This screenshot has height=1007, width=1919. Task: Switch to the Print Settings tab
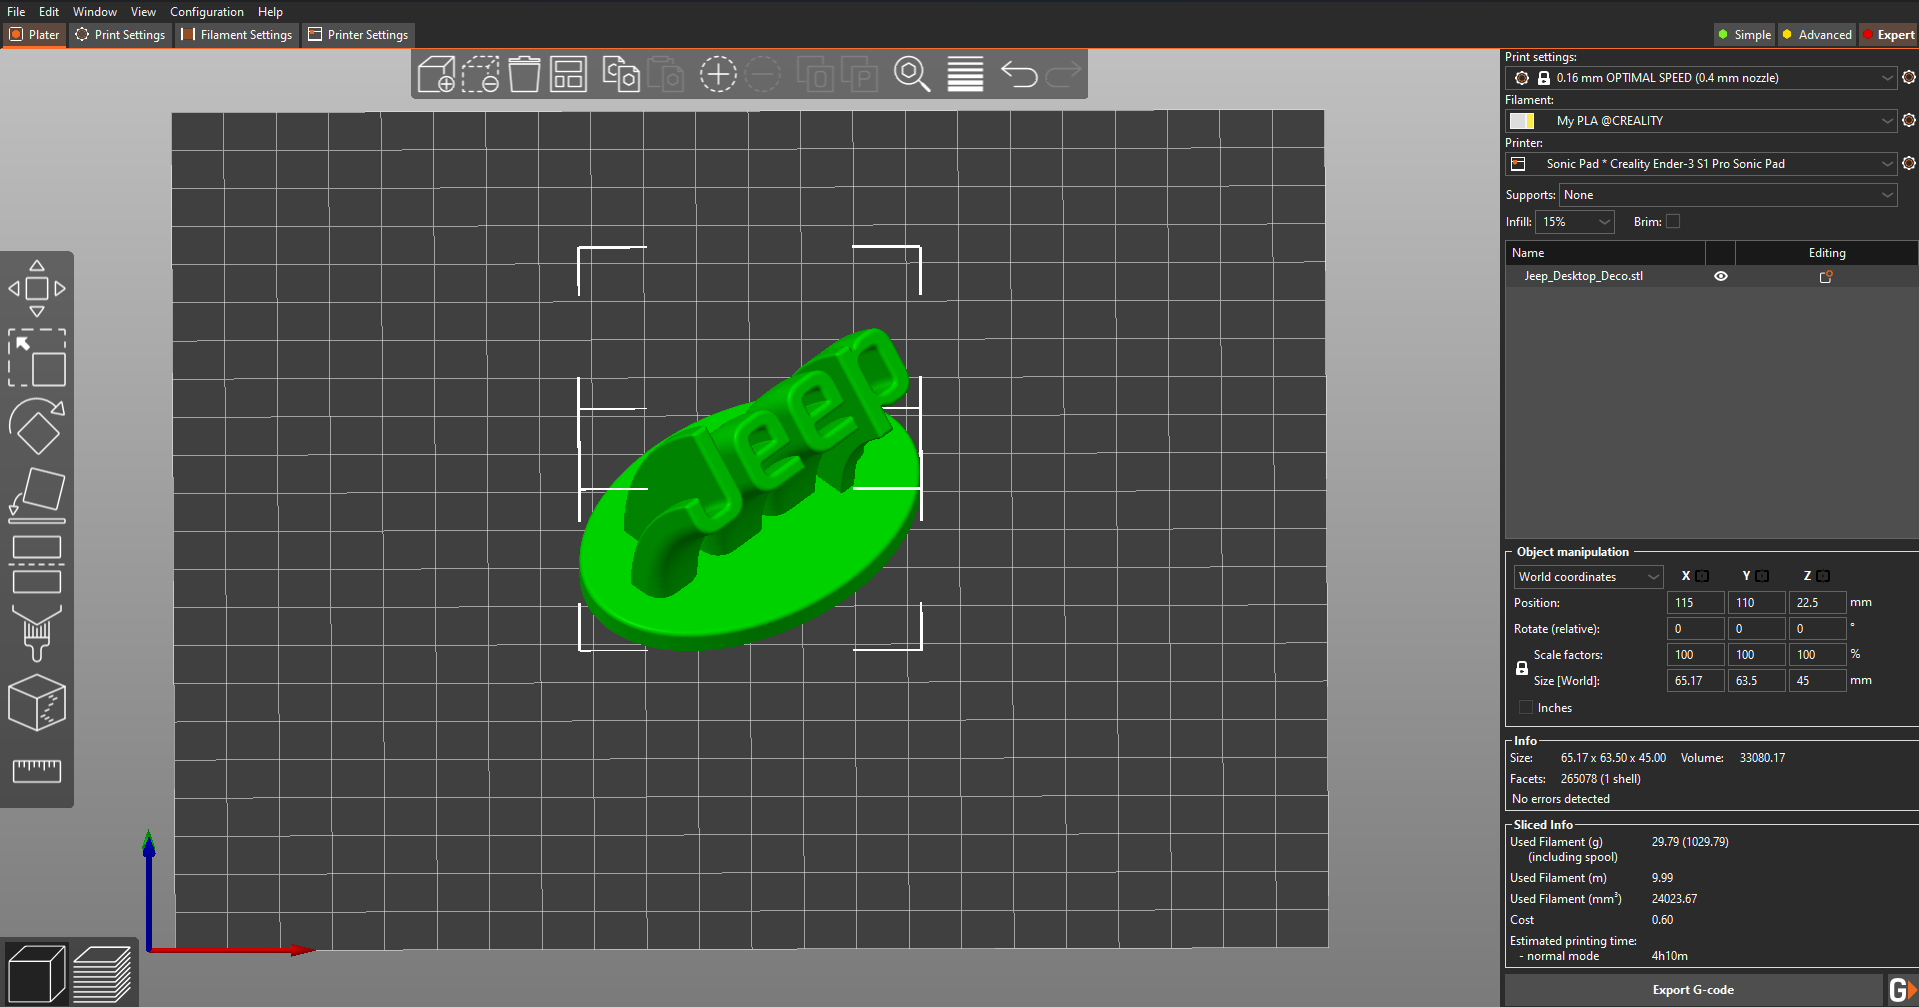pyautogui.click(x=120, y=35)
